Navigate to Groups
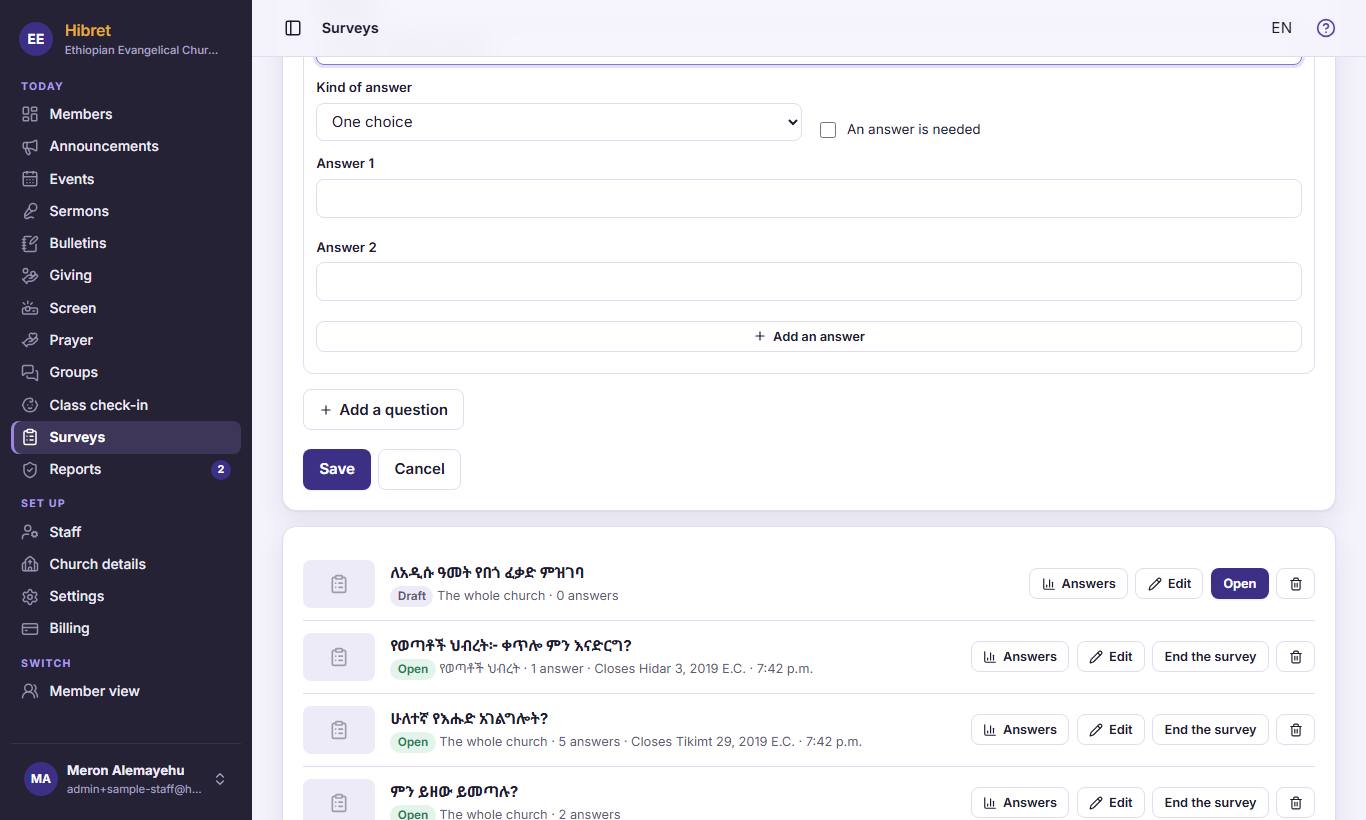This screenshot has height=820, width=1366. click(126, 372)
